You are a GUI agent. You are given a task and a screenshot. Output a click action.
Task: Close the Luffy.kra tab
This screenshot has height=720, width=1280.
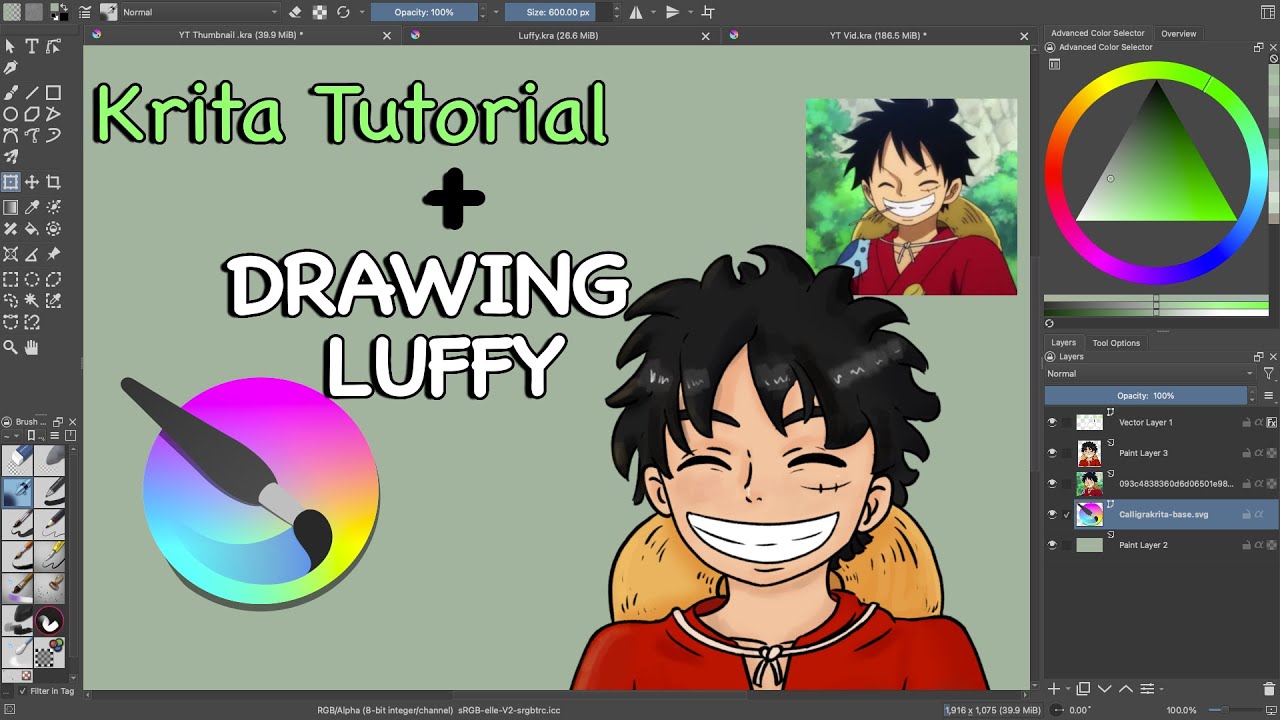tap(706, 35)
